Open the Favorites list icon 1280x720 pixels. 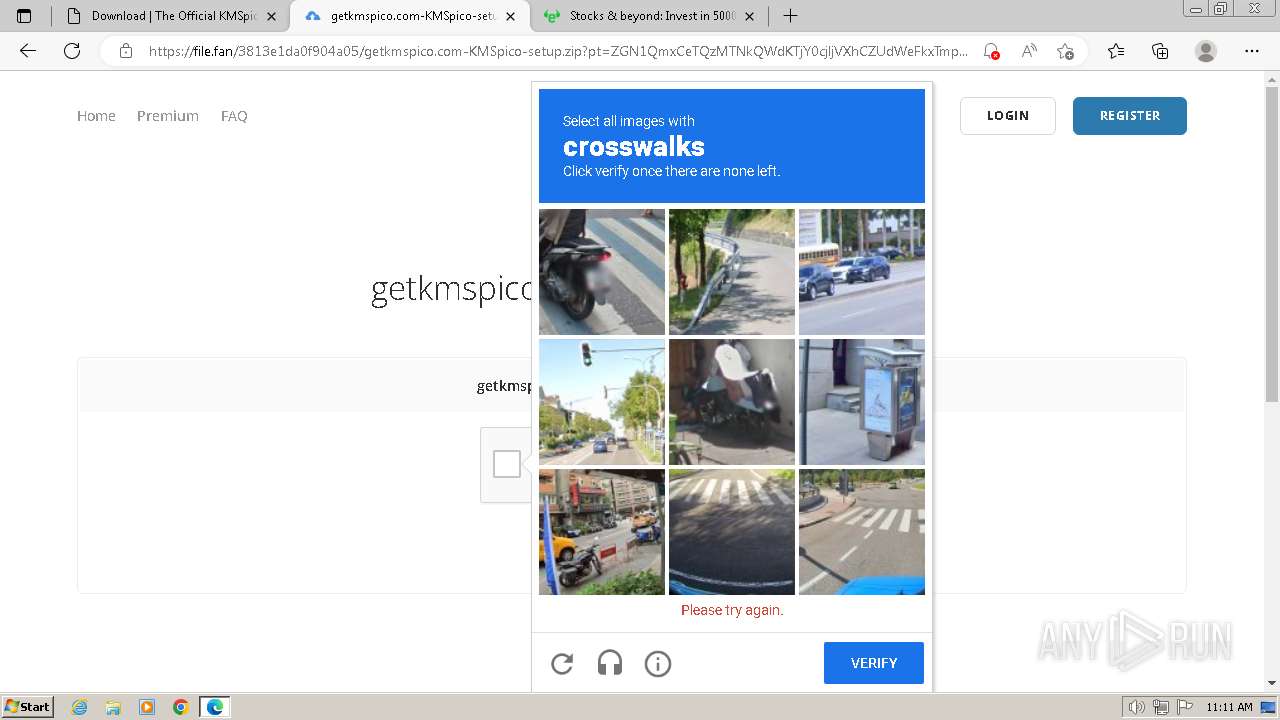point(1116,51)
